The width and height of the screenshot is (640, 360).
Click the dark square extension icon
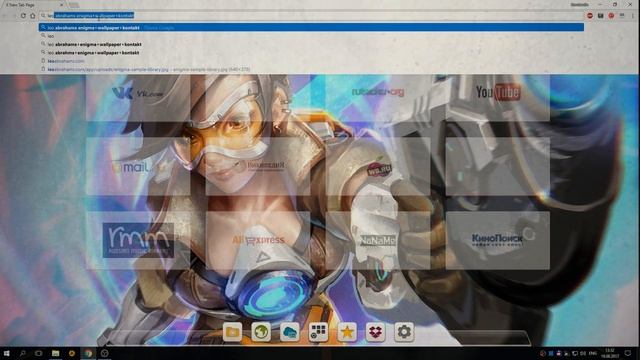click(x=600, y=16)
